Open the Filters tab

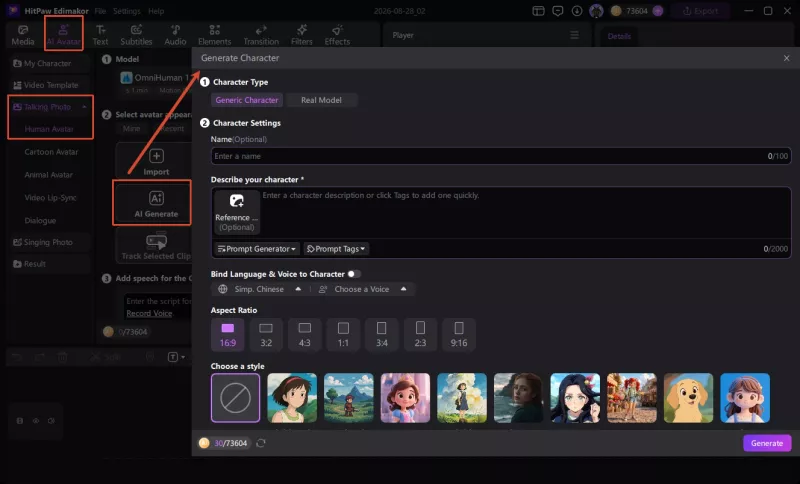[x=302, y=35]
